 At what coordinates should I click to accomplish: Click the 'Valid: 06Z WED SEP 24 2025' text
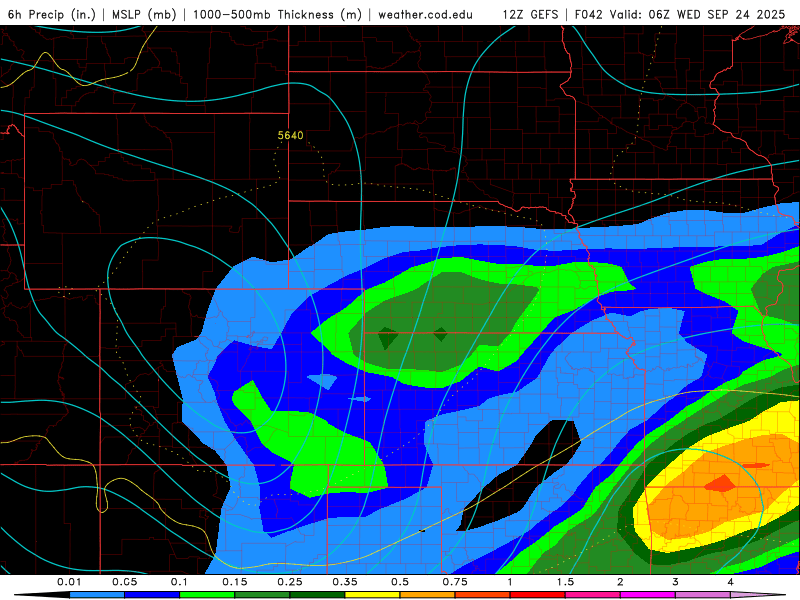(697, 14)
